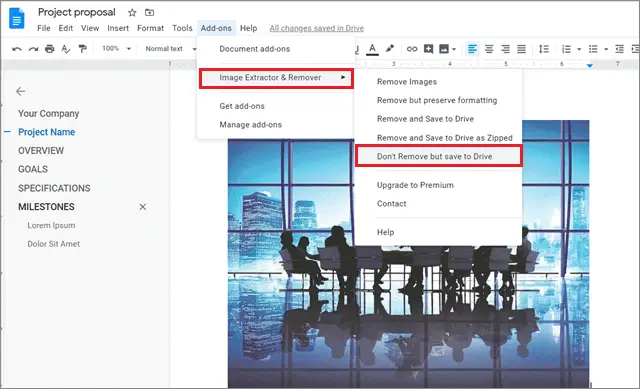Click All changes saved in Drive link
This screenshot has height=389, width=640.
pyautogui.click(x=316, y=28)
